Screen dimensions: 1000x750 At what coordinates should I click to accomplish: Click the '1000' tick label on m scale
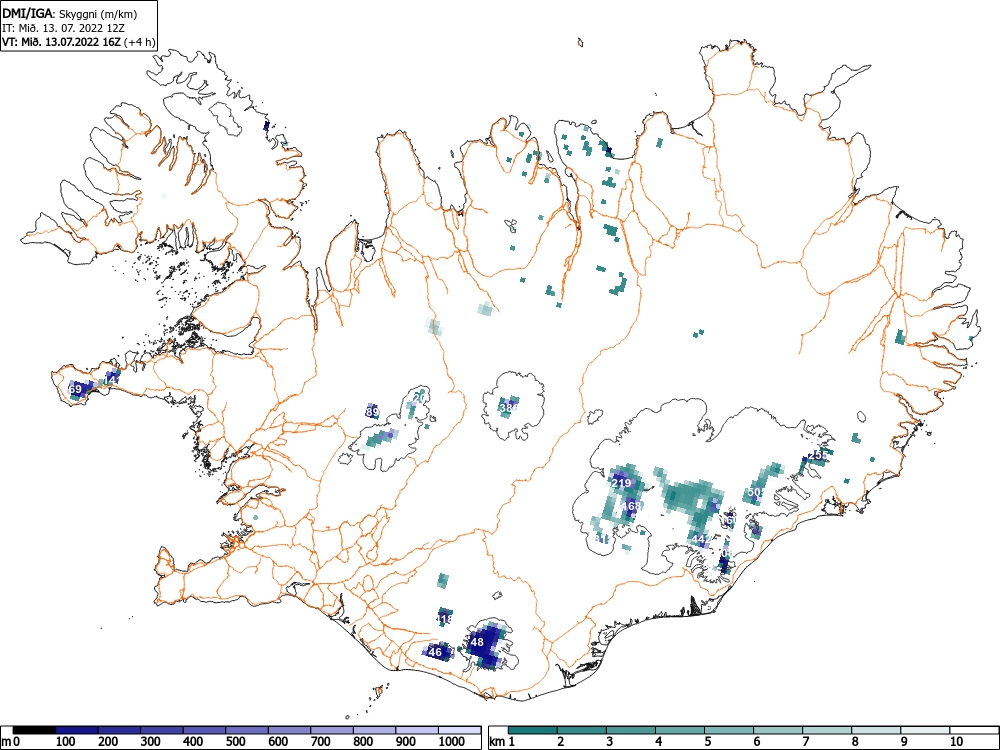click(x=452, y=742)
